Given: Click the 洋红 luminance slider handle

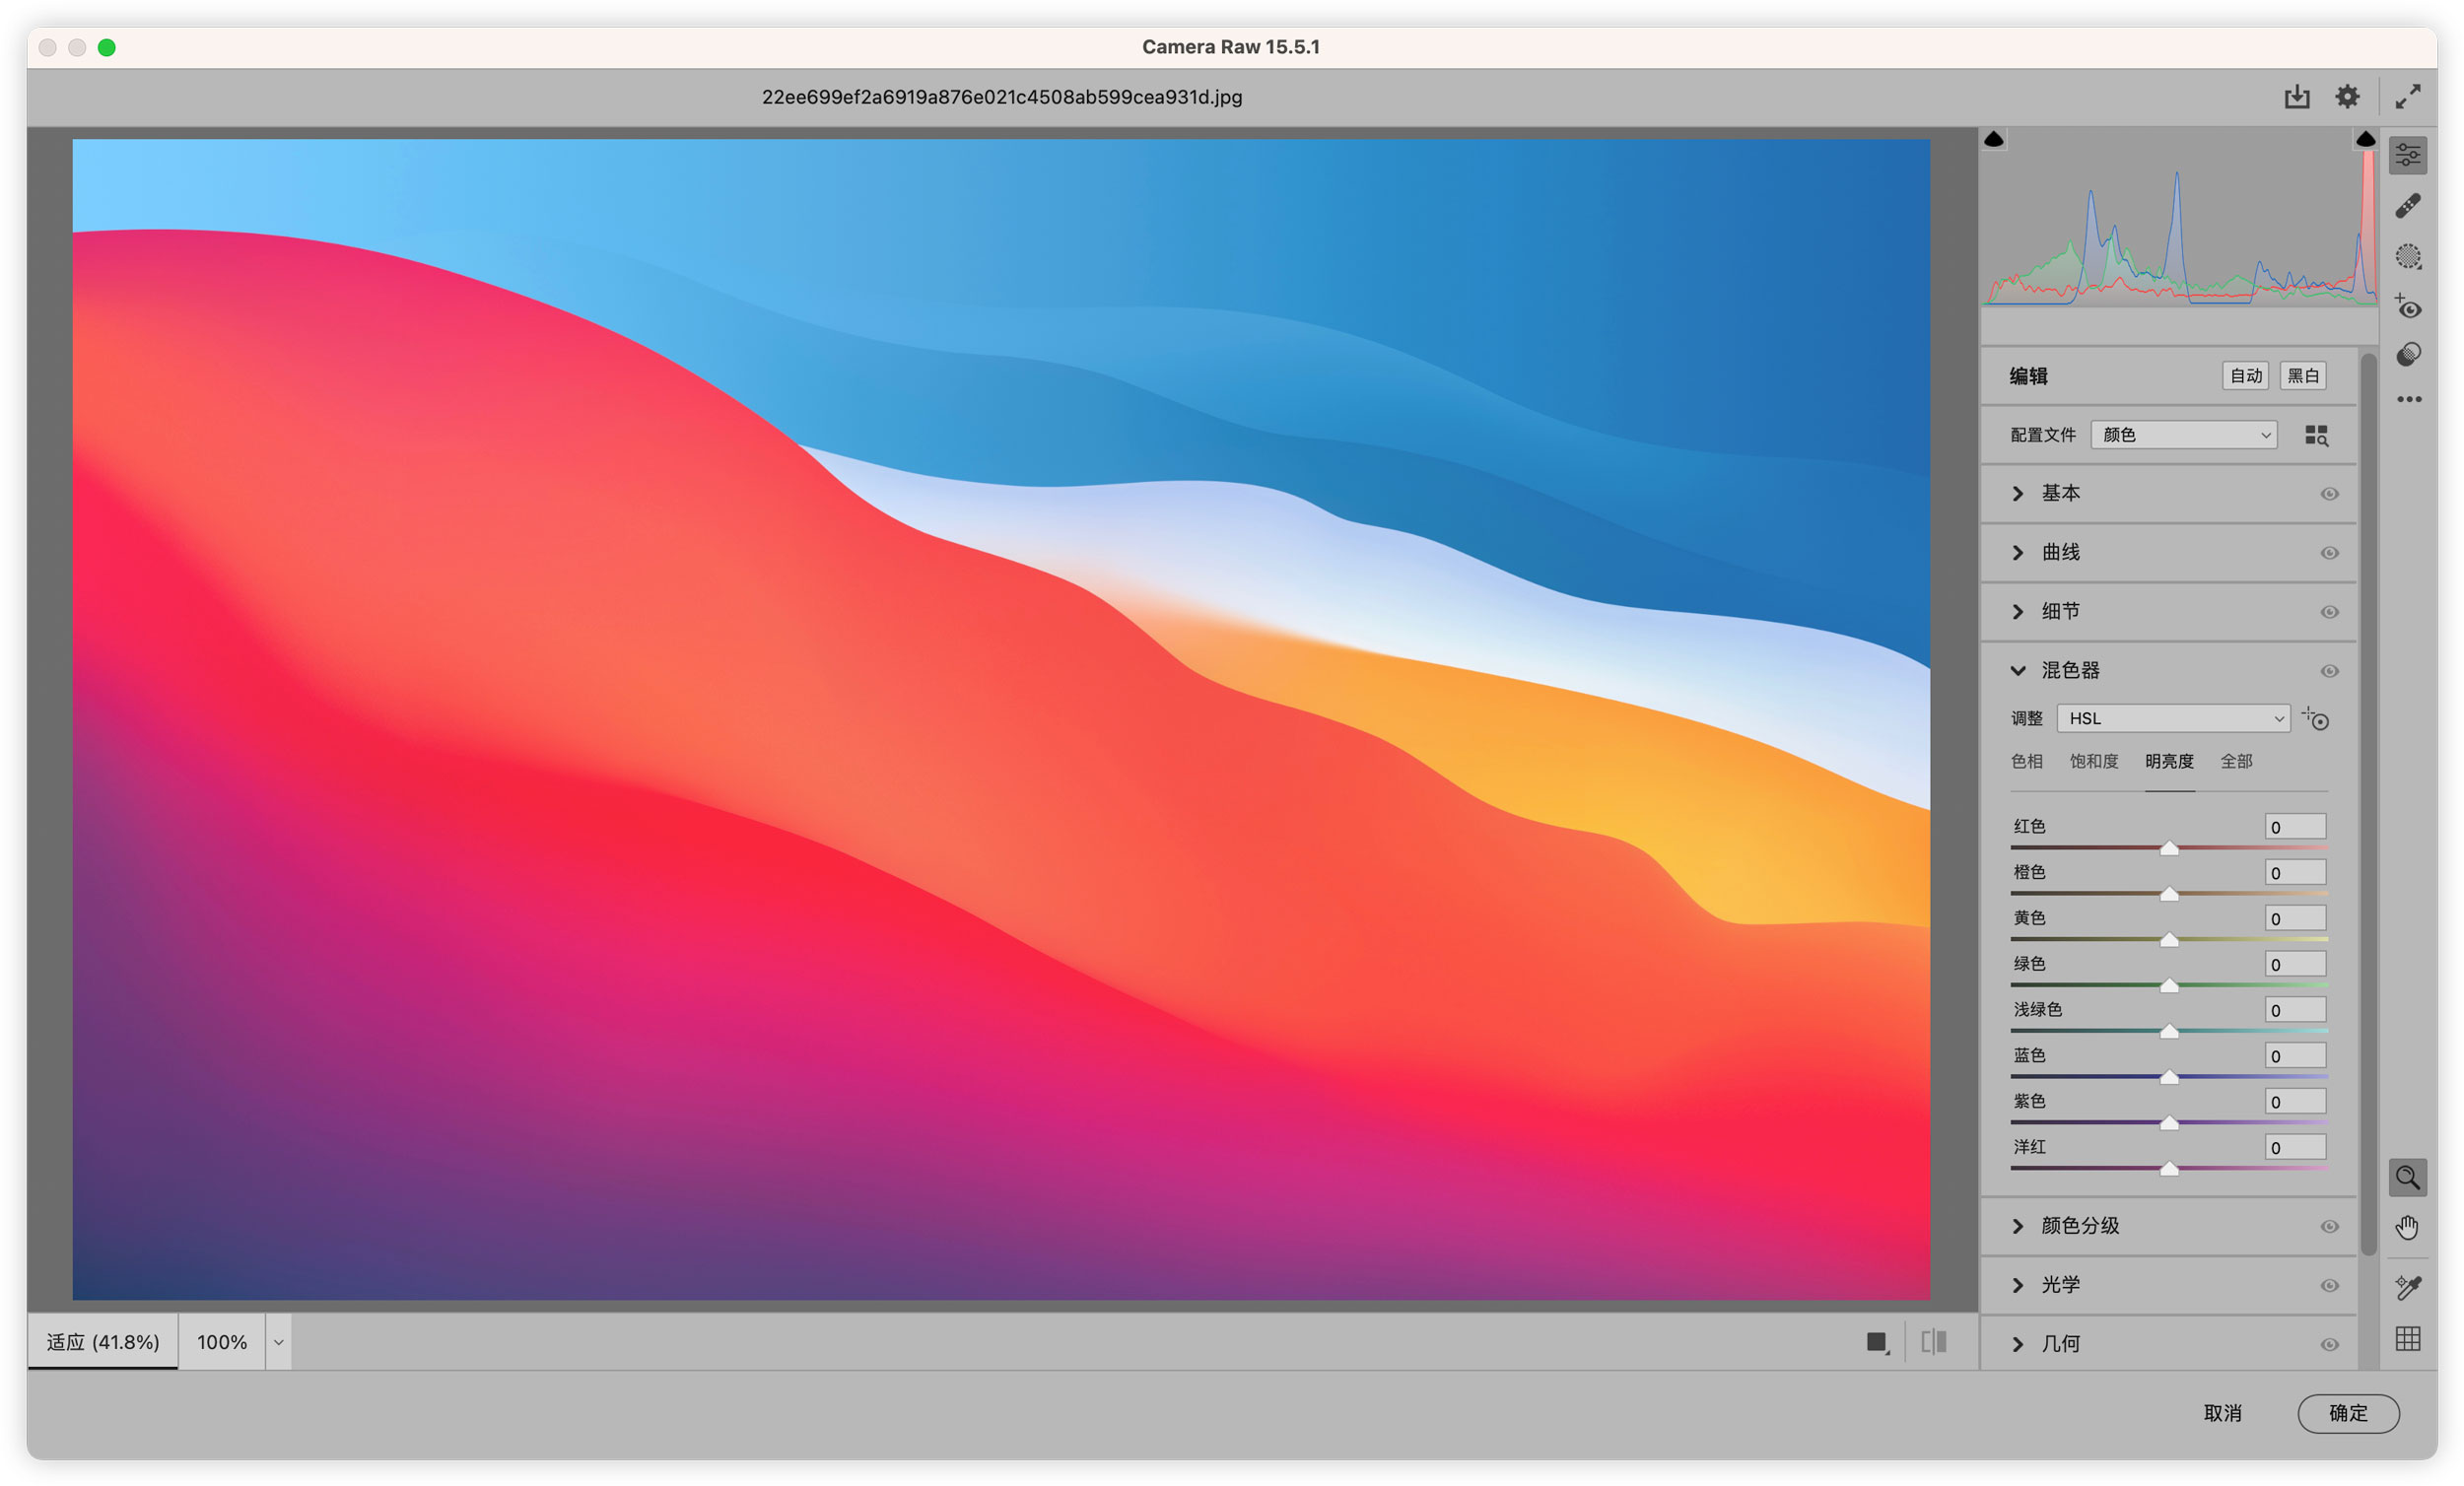Looking at the screenshot, I should (2168, 1168).
